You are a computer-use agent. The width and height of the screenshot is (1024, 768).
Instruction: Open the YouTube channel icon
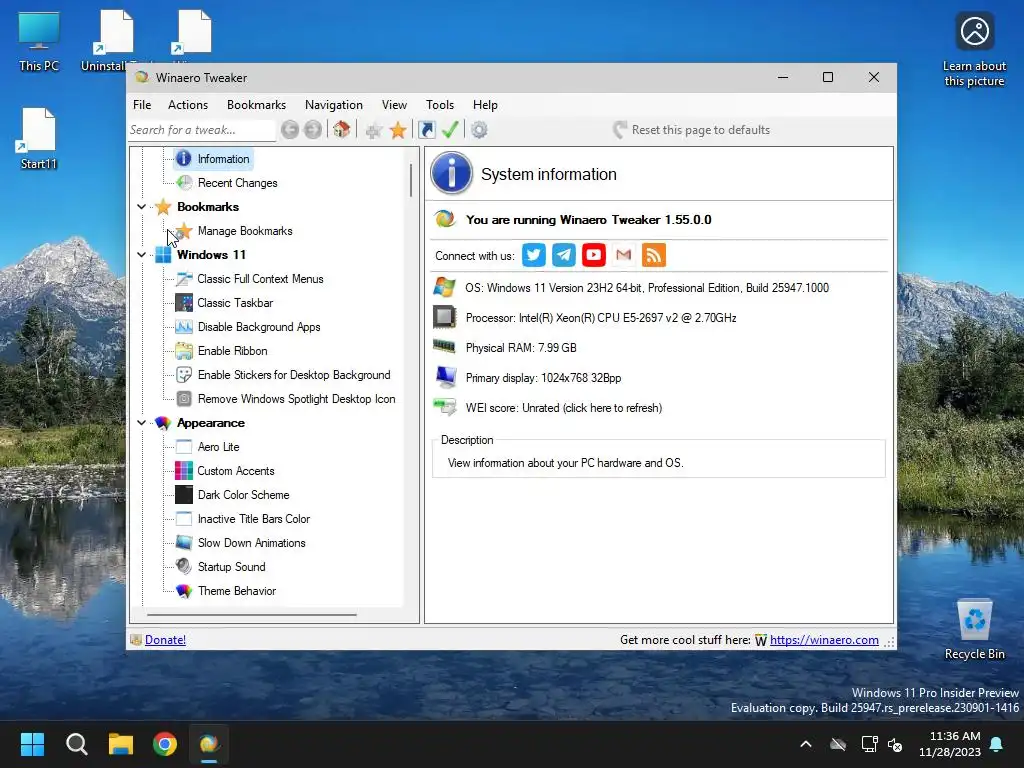pyautogui.click(x=594, y=255)
